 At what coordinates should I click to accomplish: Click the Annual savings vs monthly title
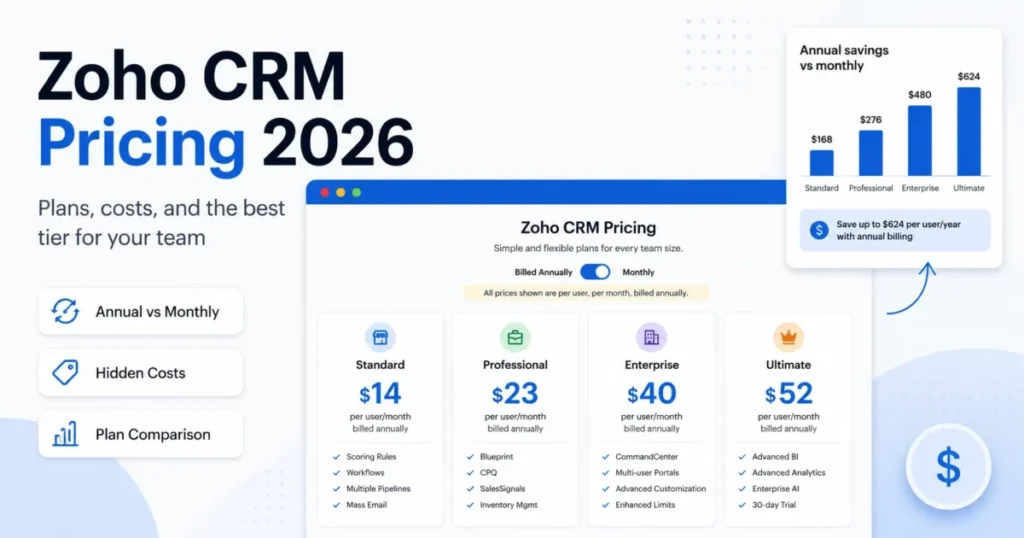tap(844, 57)
